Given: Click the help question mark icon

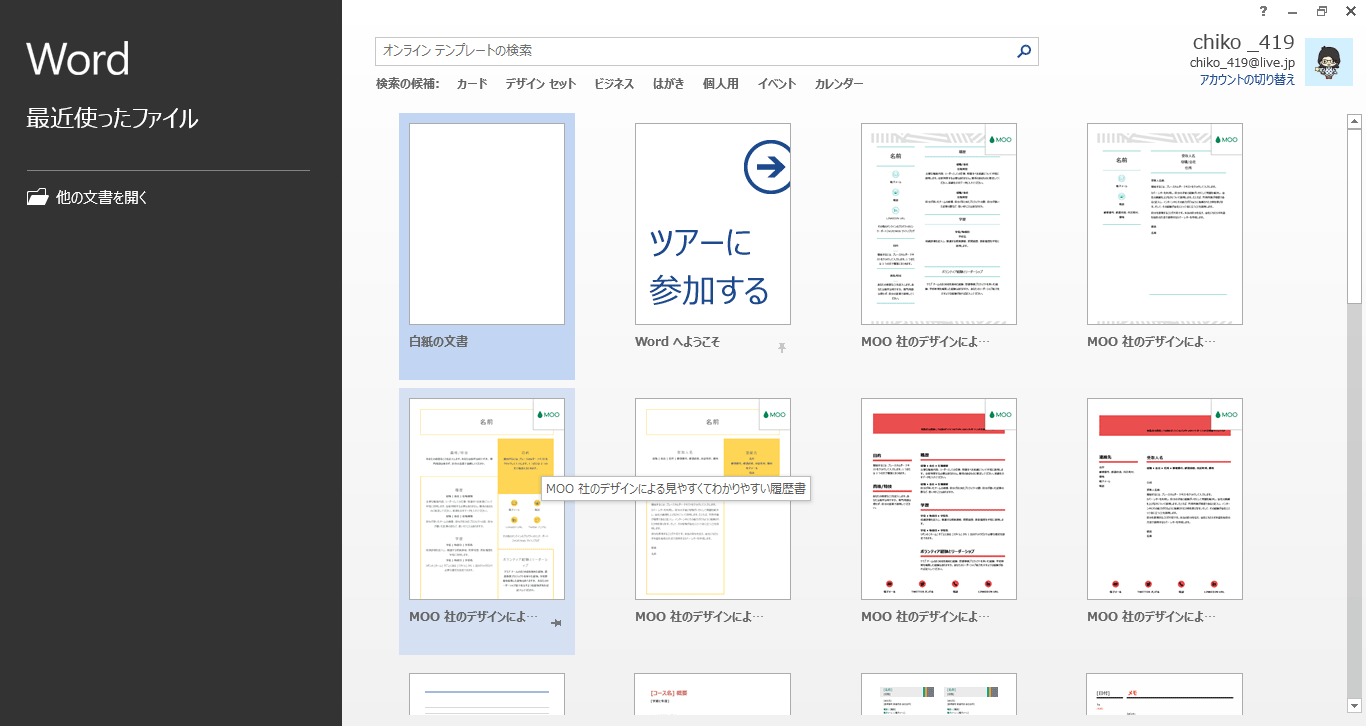Looking at the screenshot, I should [1264, 11].
